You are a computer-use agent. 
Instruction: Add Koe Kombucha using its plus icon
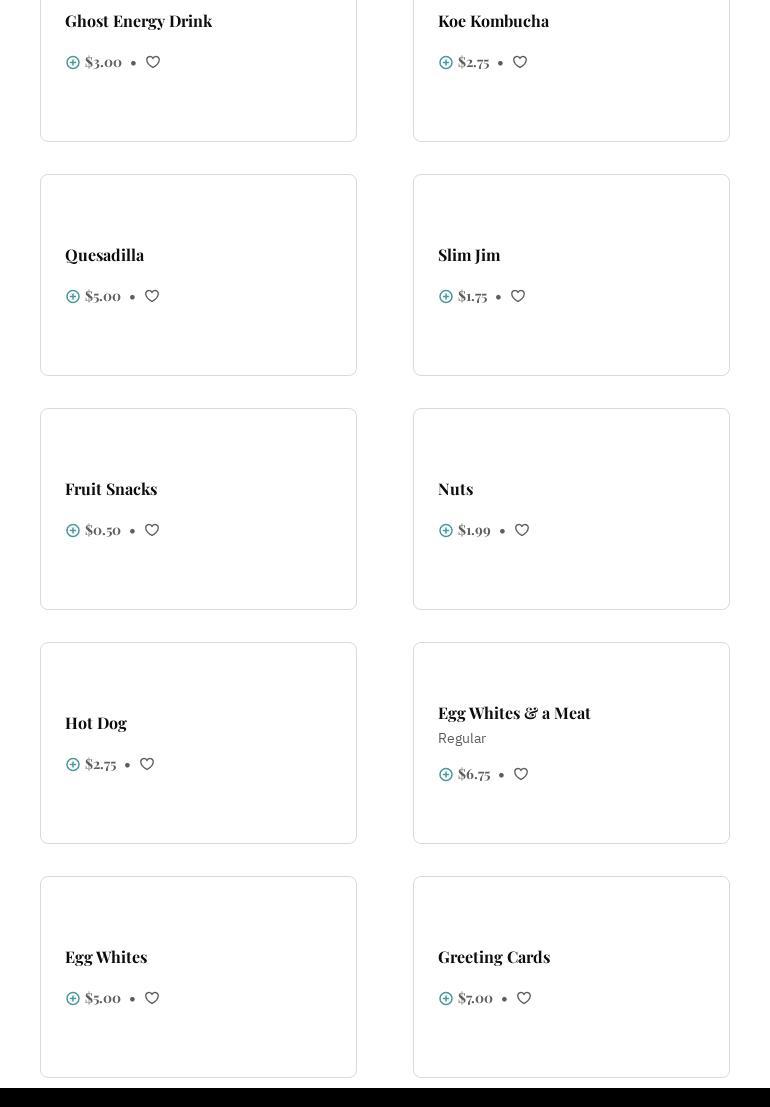pos(446,62)
